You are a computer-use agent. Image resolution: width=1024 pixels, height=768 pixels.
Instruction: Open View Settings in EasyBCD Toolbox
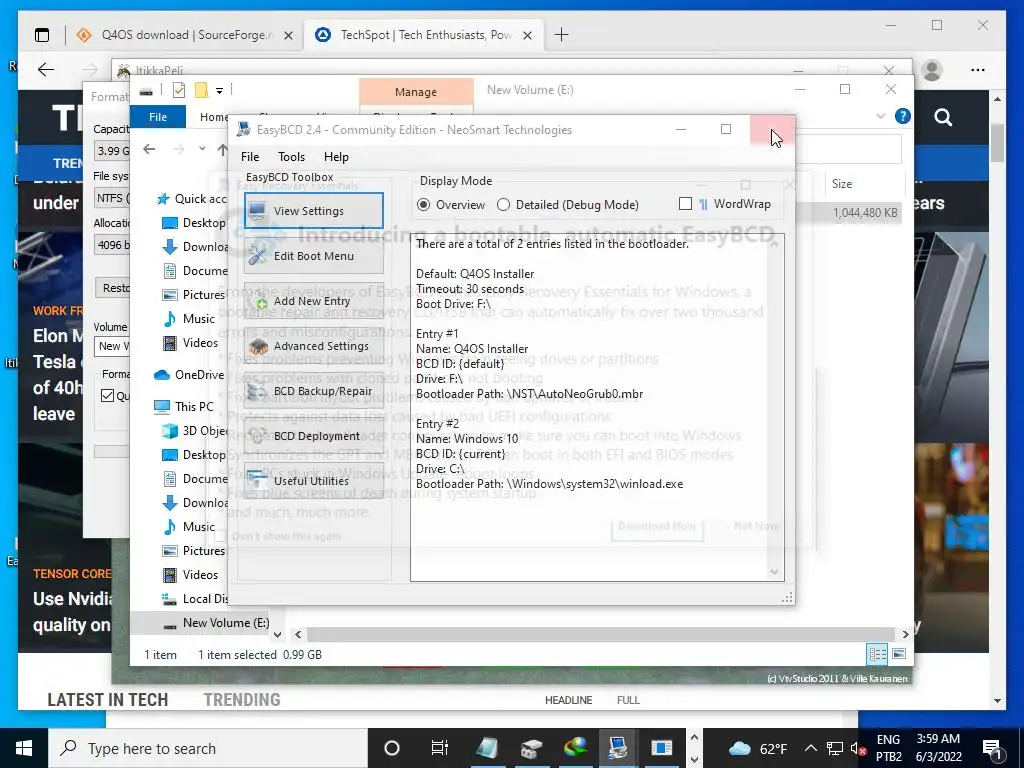(x=313, y=211)
